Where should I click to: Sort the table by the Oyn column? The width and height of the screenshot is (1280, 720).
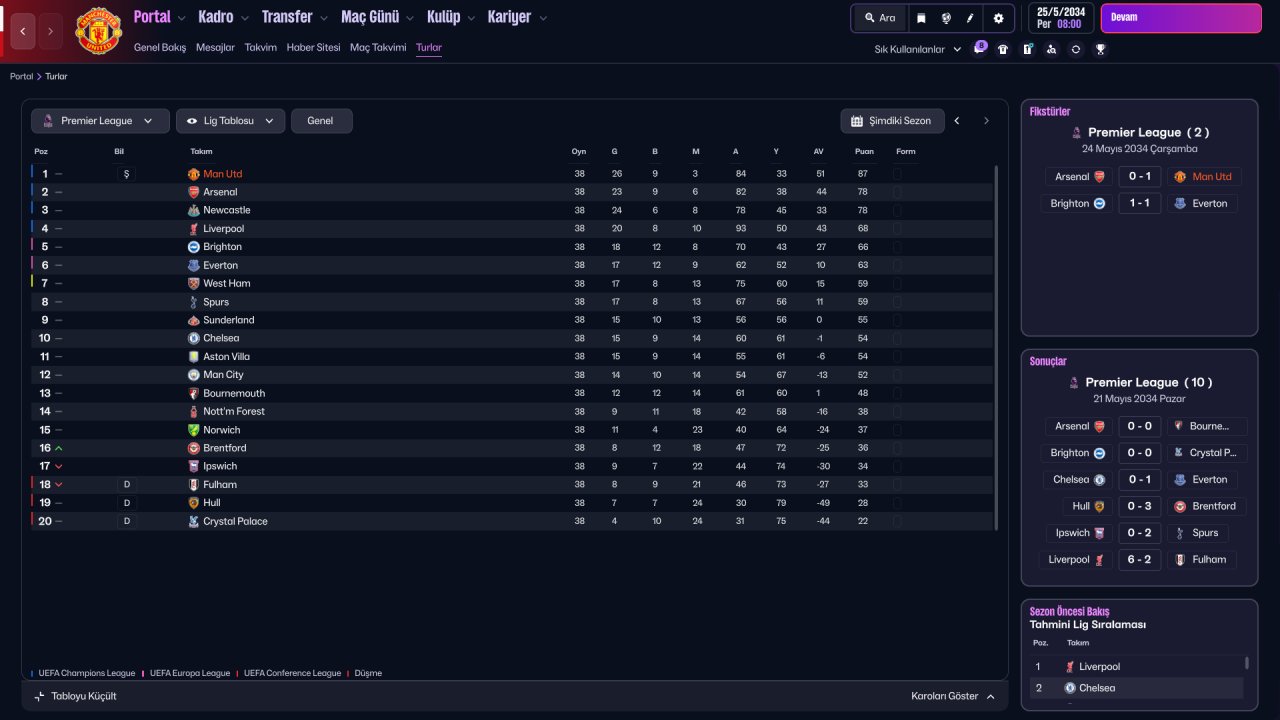[579, 152]
